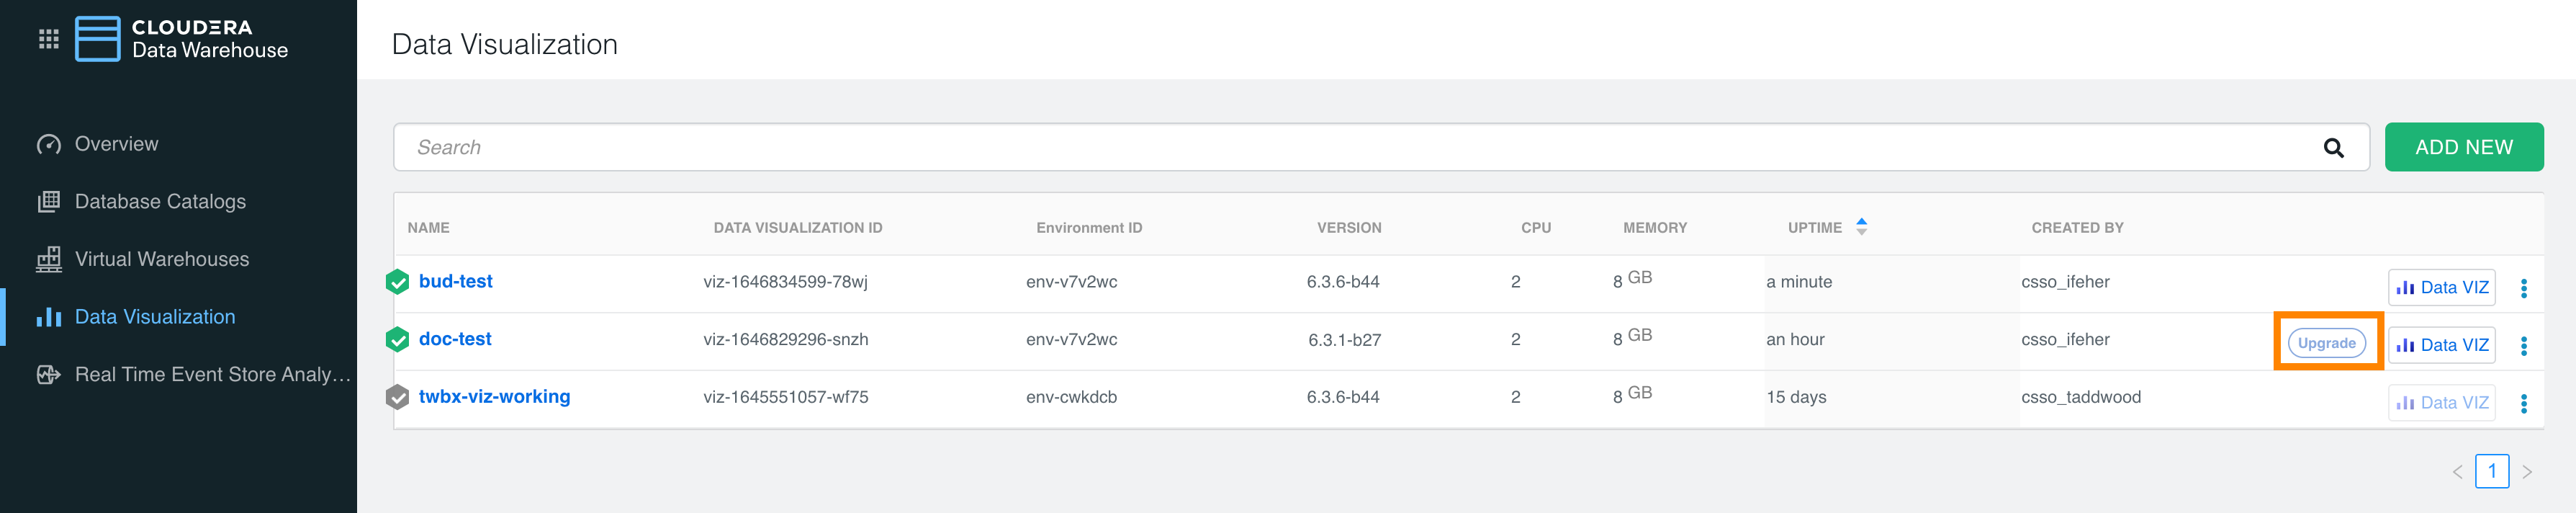
Task: Open the bud-test visualization link
Action: click(x=455, y=282)
